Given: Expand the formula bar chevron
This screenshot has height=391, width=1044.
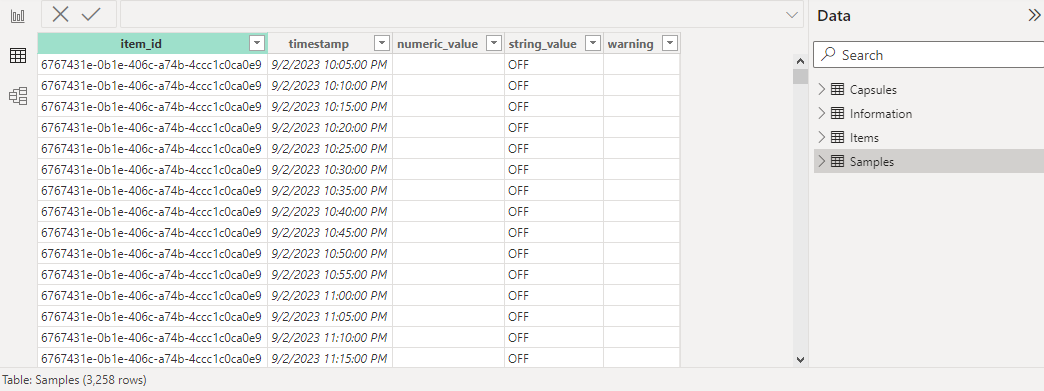Looking at the screenshot, I should point(792,15).
